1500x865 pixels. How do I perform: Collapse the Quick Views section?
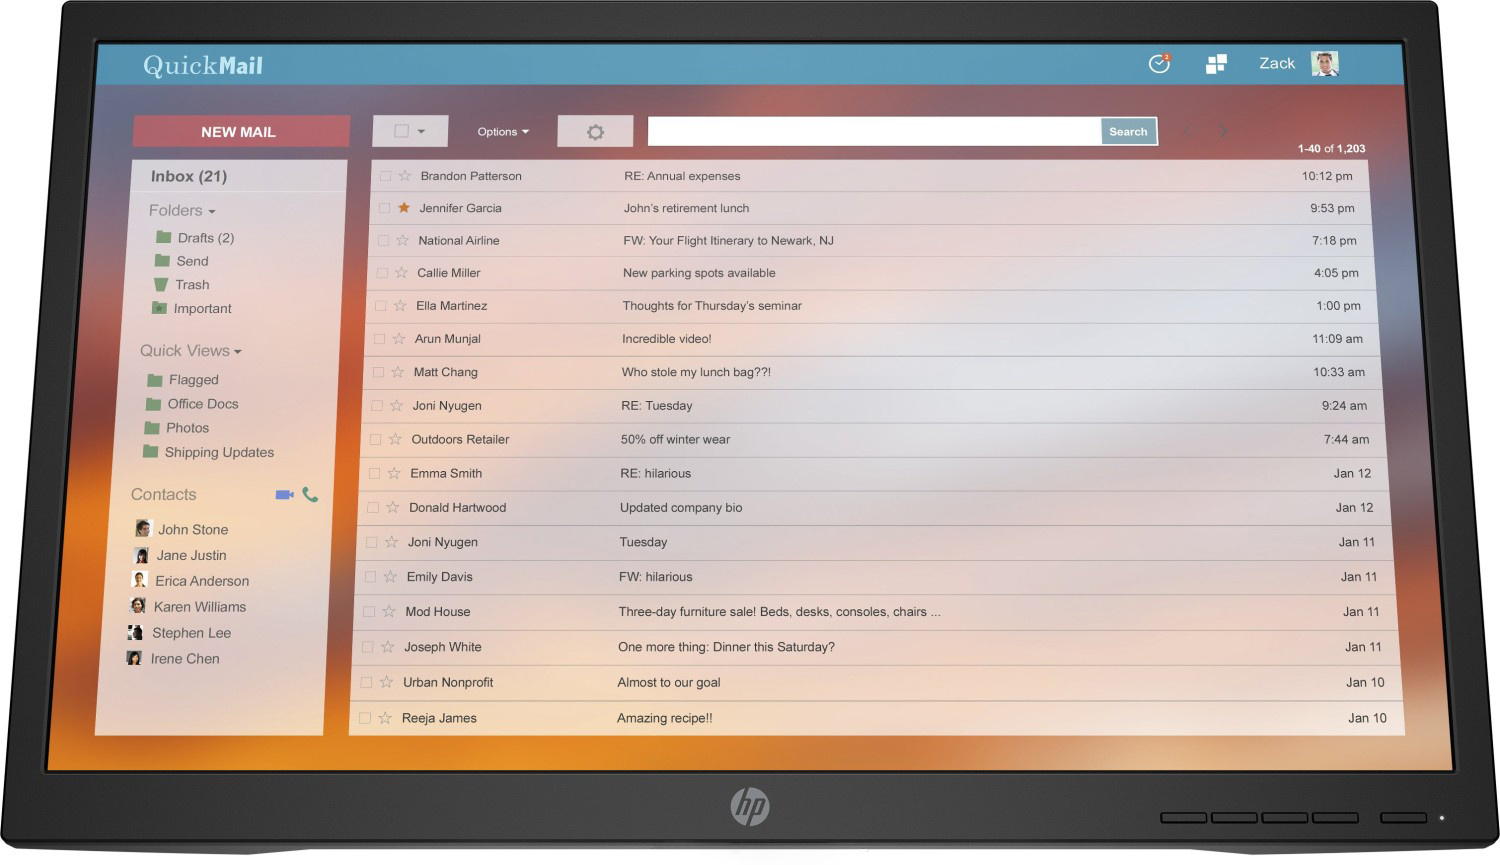pyautogui.click(x=190, y=351)
